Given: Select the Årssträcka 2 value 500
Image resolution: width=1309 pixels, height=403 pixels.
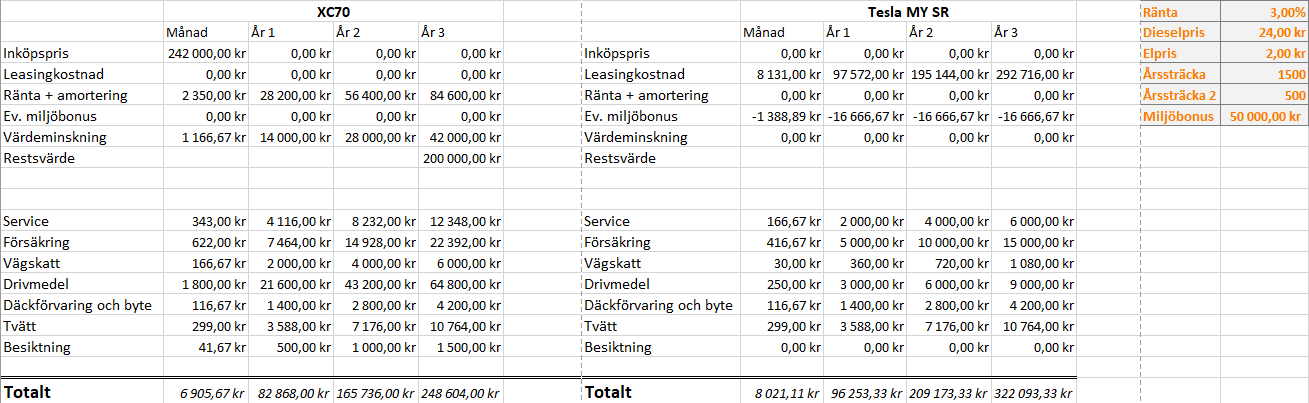Looking at the screenshot, I should pyautogui.click(x=1265, y=95).
